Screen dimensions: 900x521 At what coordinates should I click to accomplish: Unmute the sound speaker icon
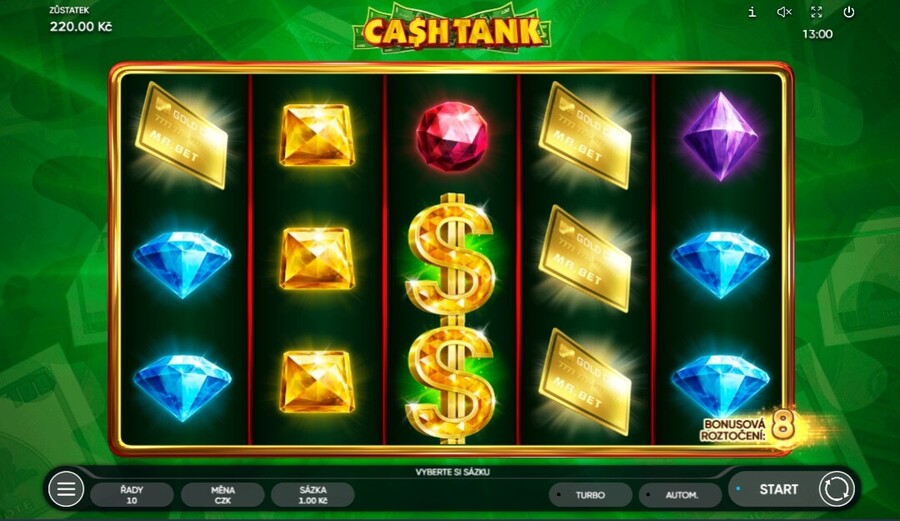[784, 12]
